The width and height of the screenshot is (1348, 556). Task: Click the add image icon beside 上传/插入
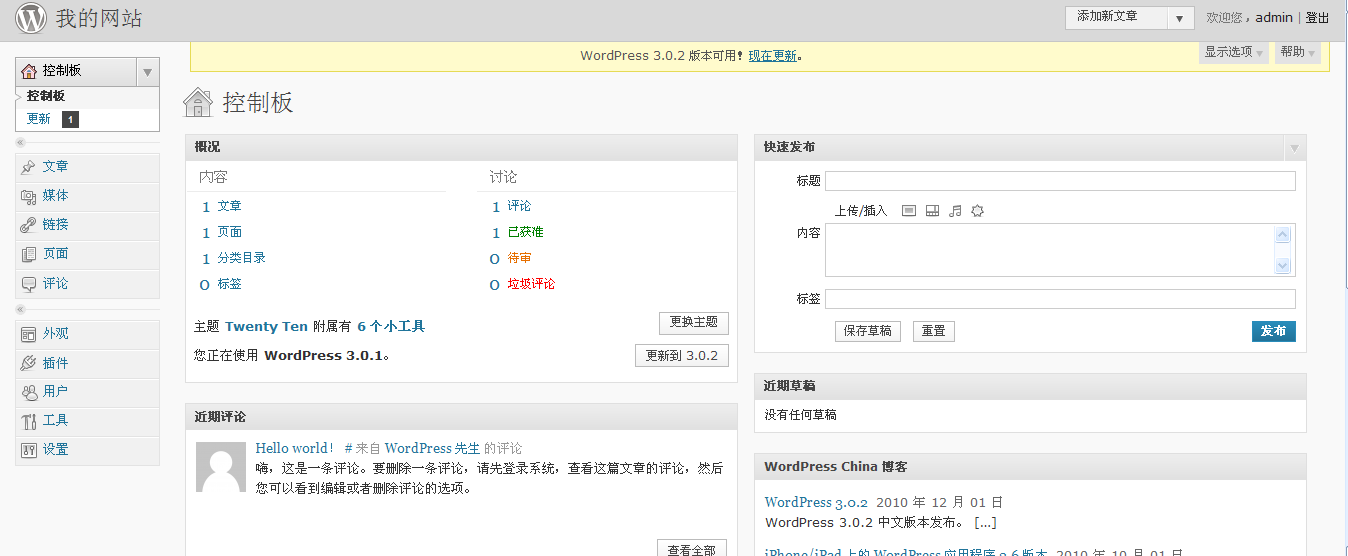[909, 211]
